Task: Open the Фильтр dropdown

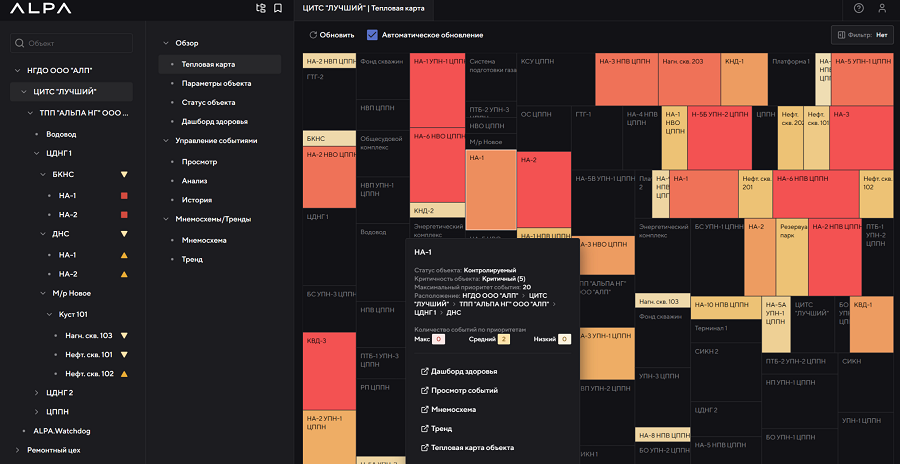Action: coord(861,35)
